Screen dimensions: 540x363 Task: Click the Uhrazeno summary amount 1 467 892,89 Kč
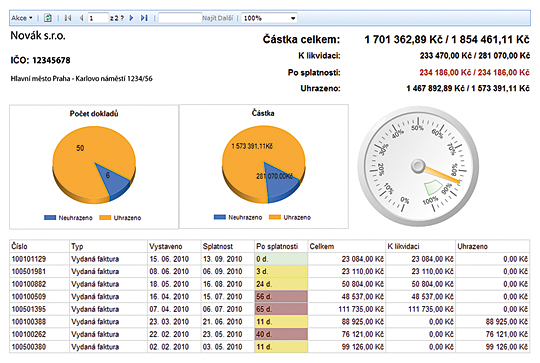(468, 89)
